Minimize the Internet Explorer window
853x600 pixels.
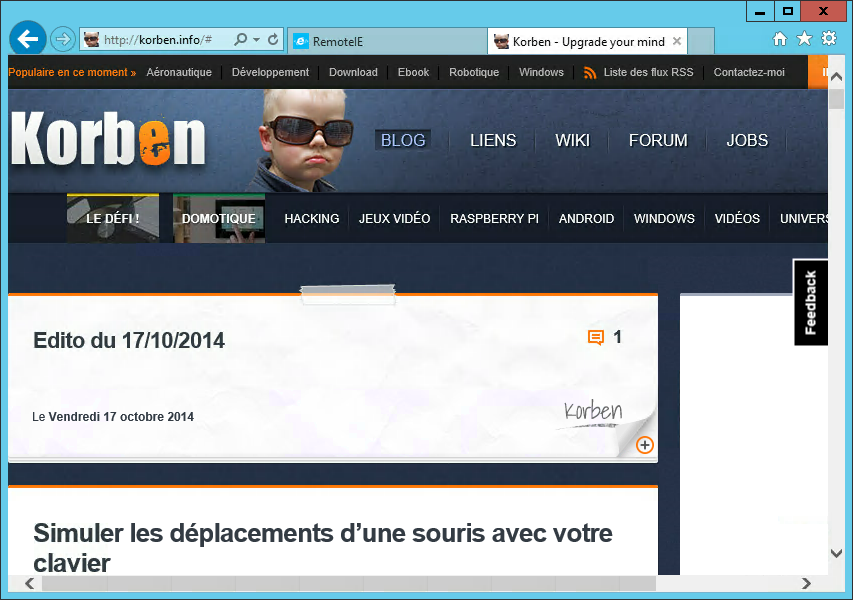coord(760,11)
